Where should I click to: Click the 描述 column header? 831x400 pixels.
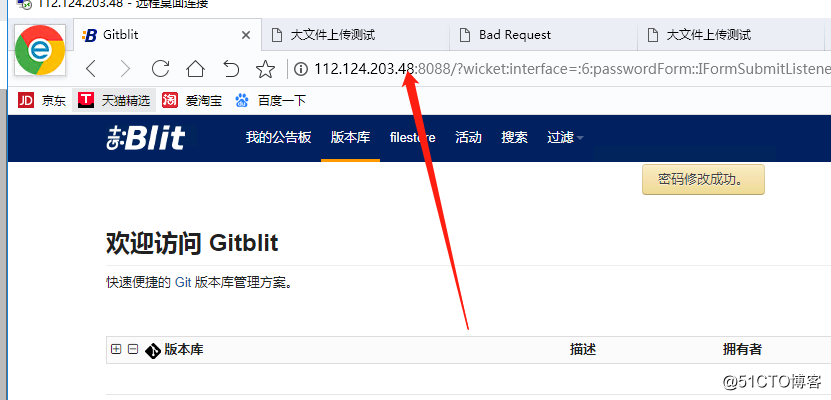pyautogui.click(x=583, y=349)
